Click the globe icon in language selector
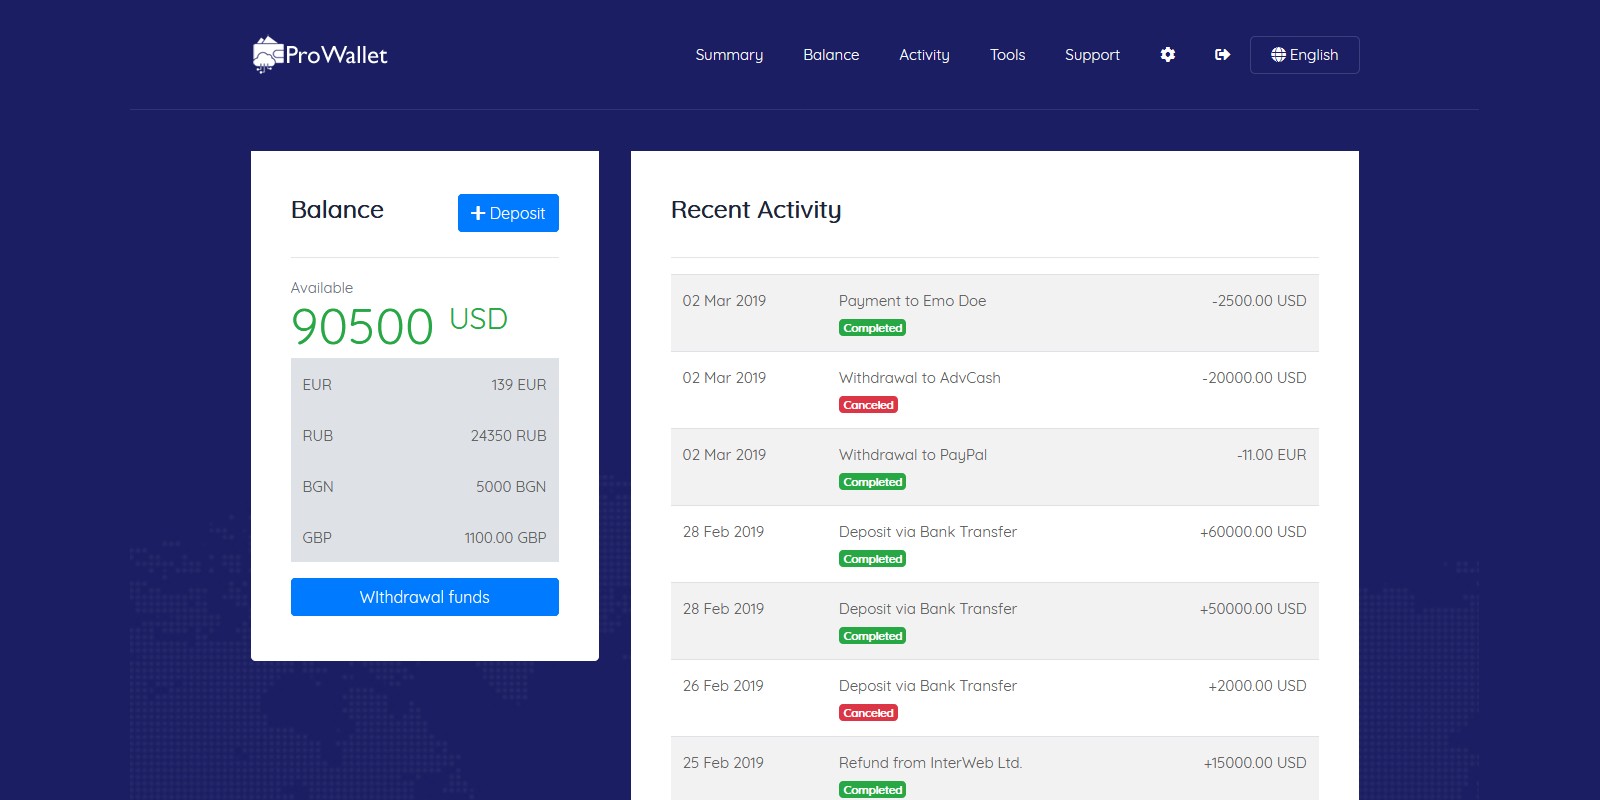Viewport: 1600px width, 800px height. 1278,55
